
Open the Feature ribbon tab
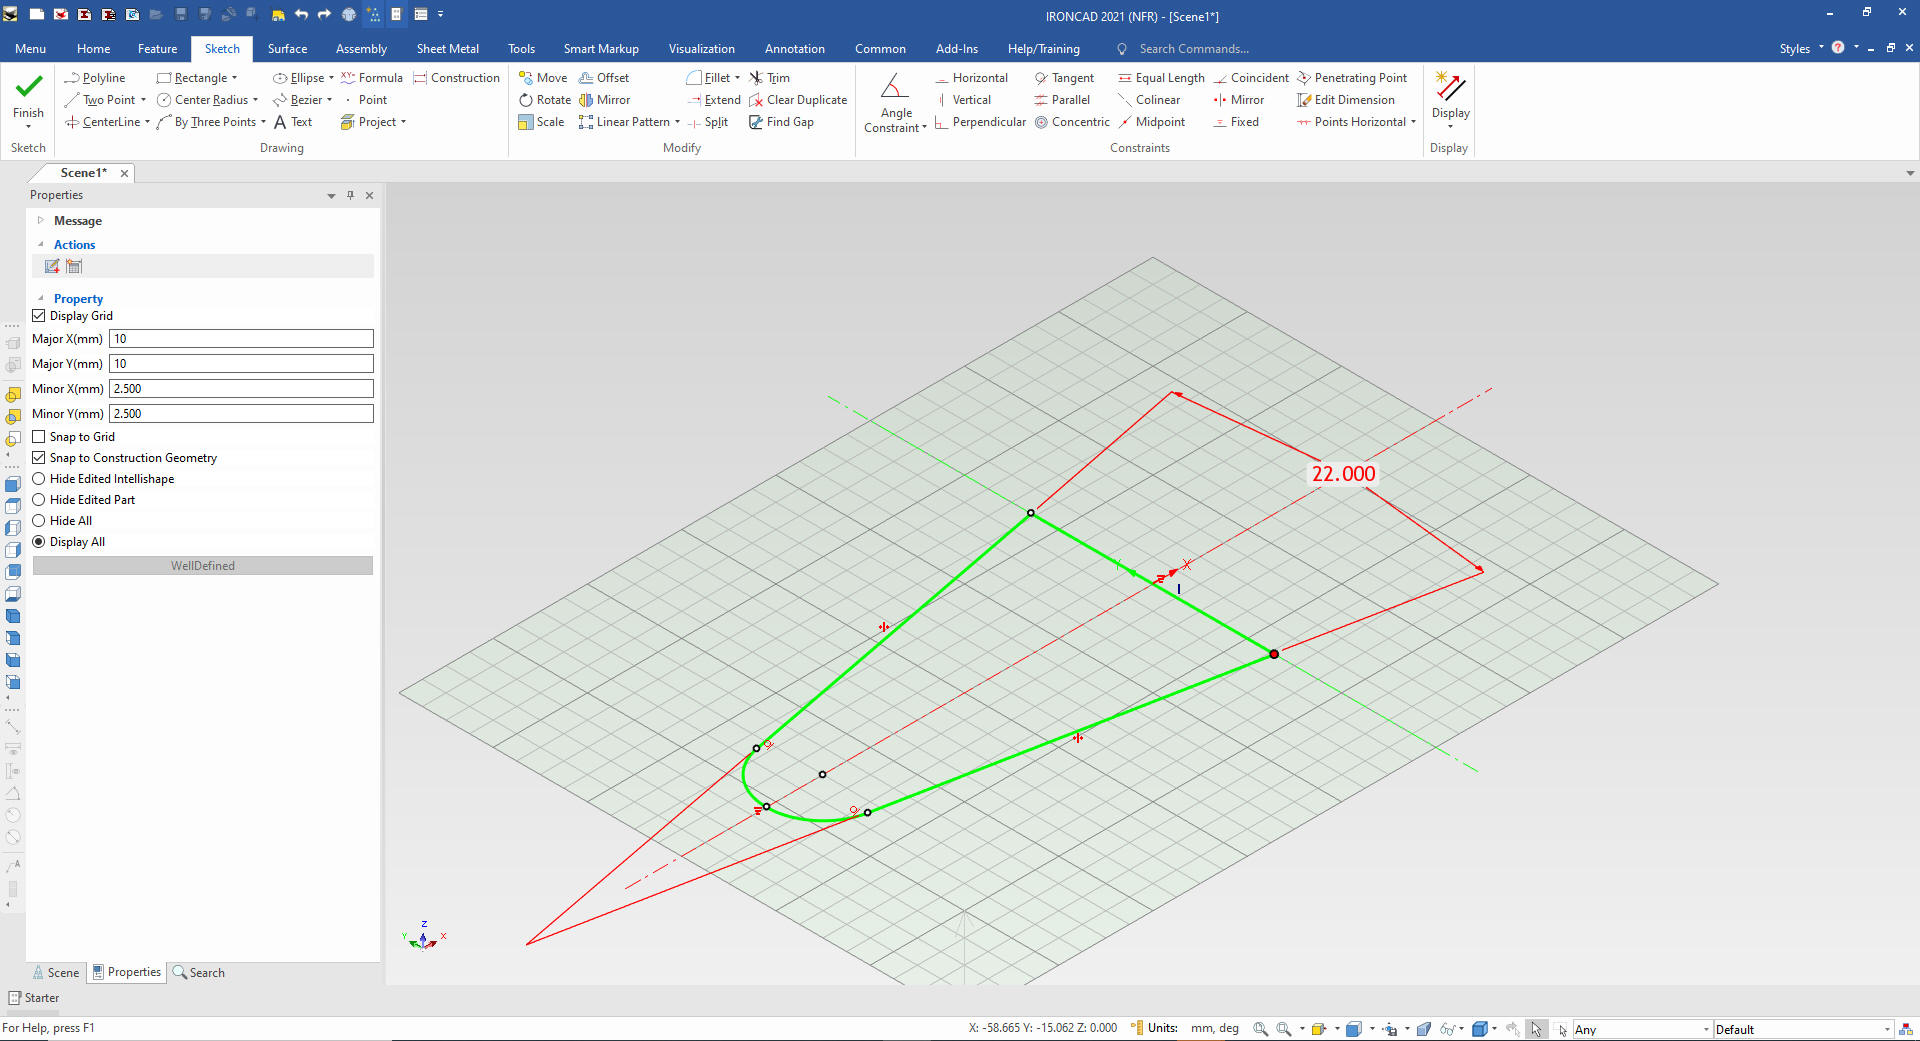click(x=157, y=49)
